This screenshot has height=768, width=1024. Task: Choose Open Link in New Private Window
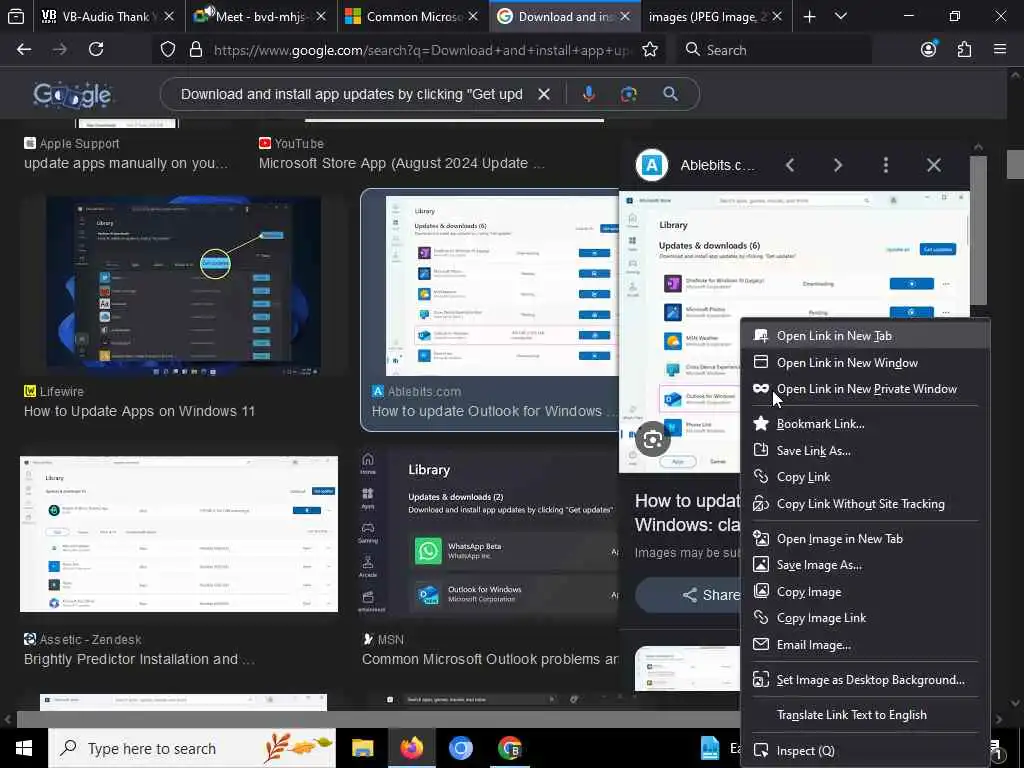pos(866,389)
